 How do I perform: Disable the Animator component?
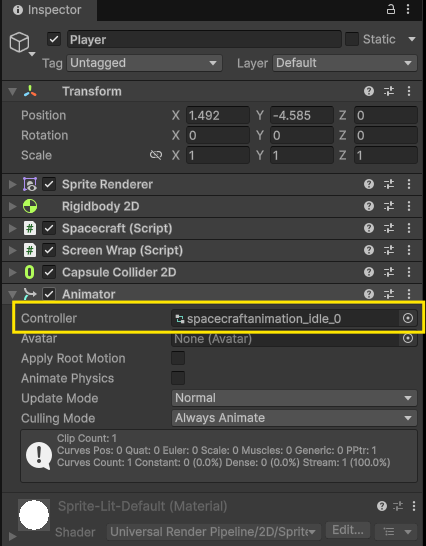pos(49,294)
